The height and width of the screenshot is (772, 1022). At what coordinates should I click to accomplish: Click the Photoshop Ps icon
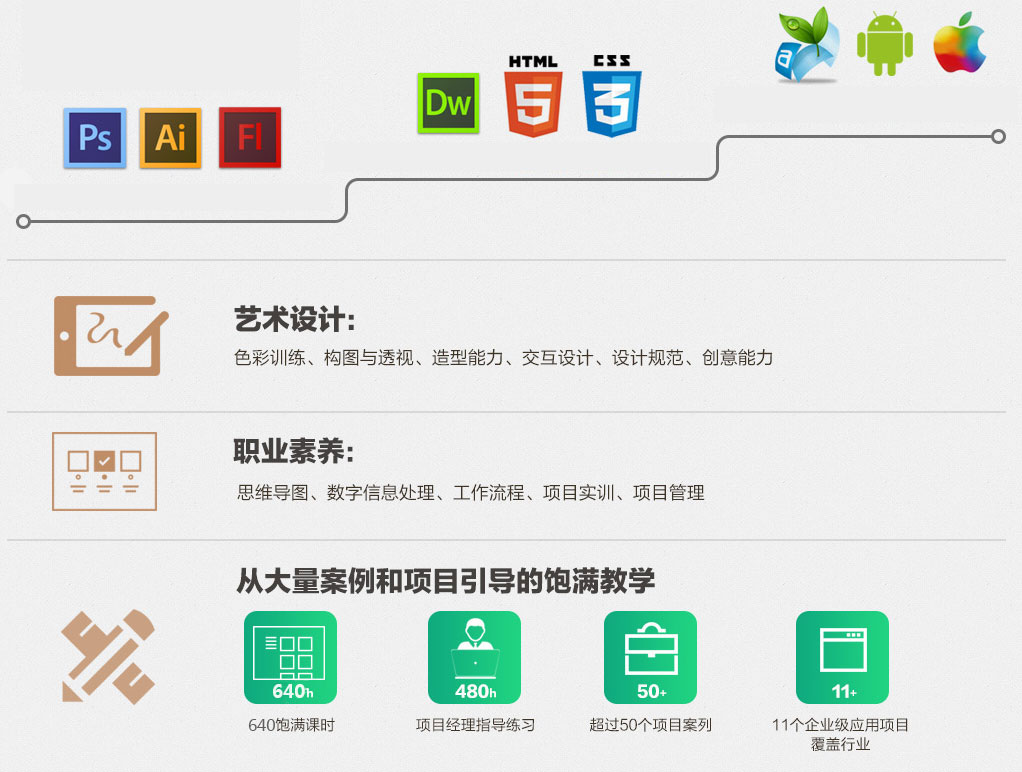coord(95,137)
